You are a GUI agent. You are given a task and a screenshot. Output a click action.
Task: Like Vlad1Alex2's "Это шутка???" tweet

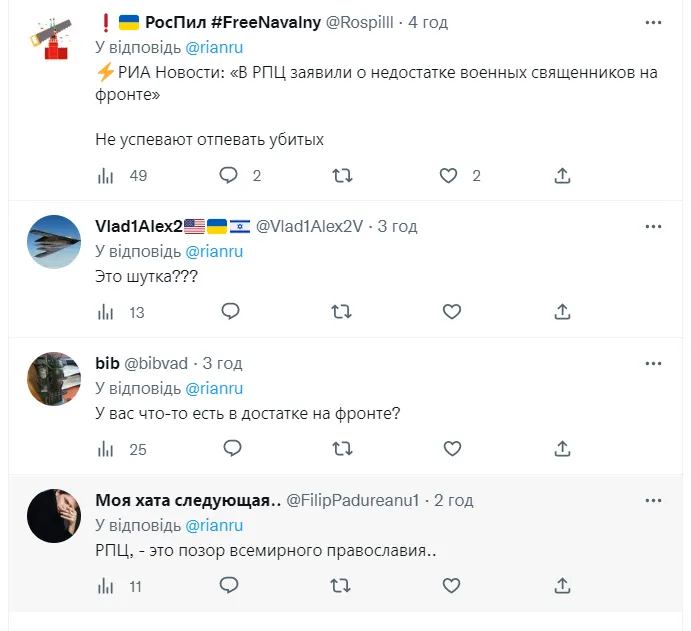coord(452,312)
